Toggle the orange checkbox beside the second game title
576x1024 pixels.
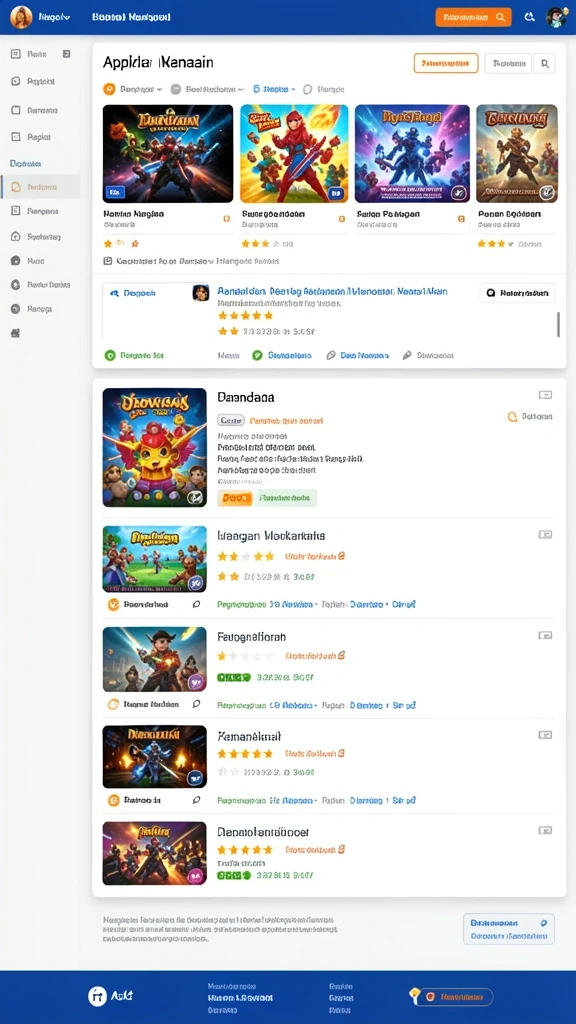pyautogui.click(x=342, y=219)
